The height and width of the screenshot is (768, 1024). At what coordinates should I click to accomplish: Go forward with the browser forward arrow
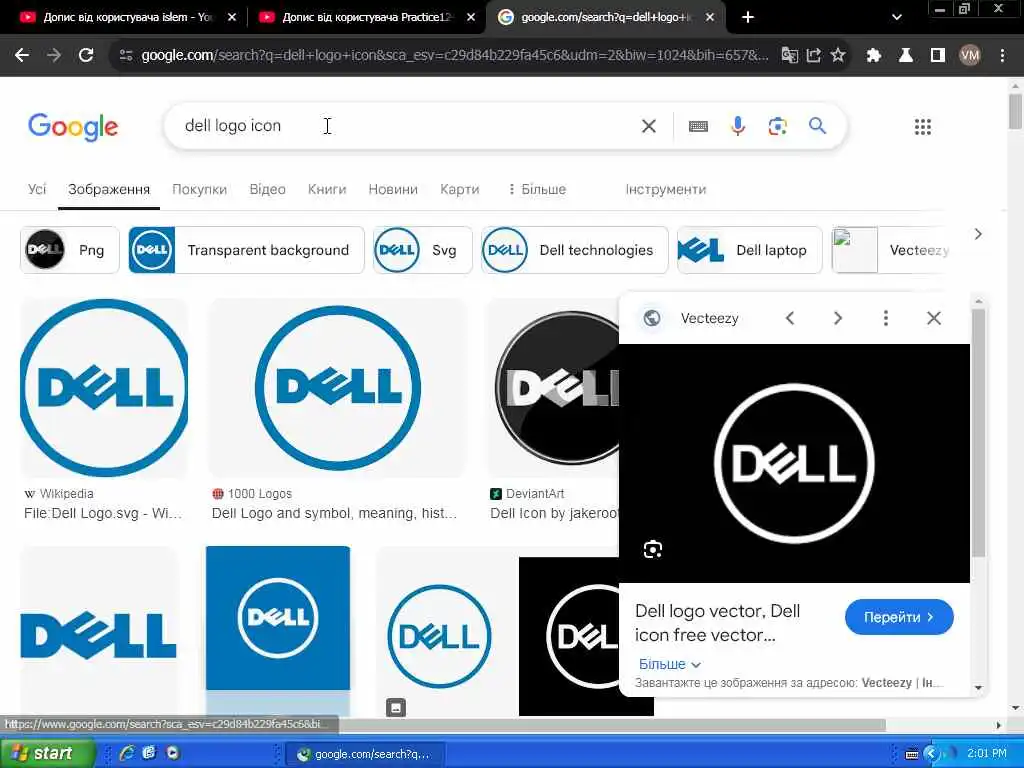click(54, 55)
